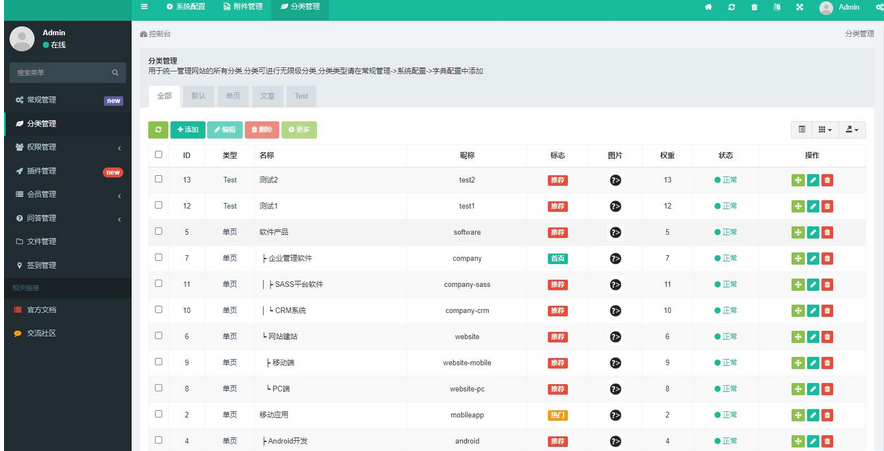Image resolution: width=884 pixels, height=451 pixels.
Task: Click Admin avatar in sidebar
Action: [22, 38]
